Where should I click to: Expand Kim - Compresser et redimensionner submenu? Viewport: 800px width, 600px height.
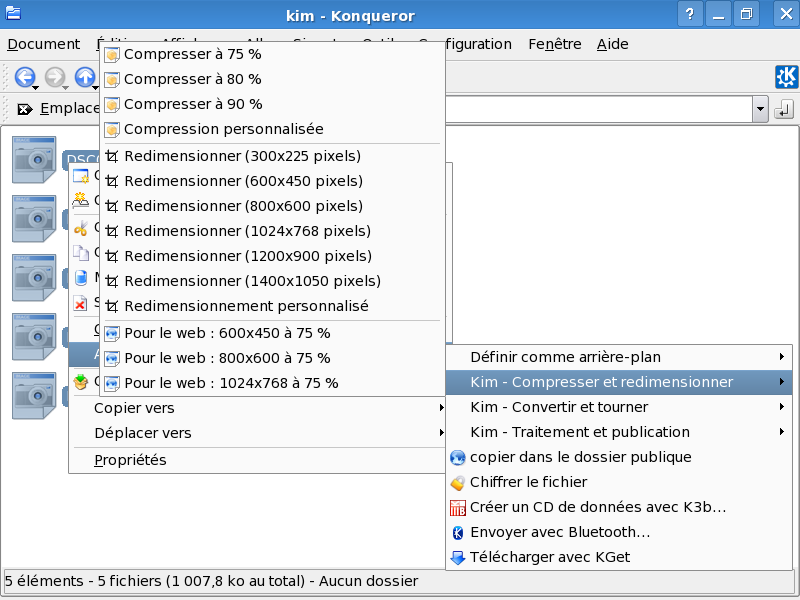point(619,382)
